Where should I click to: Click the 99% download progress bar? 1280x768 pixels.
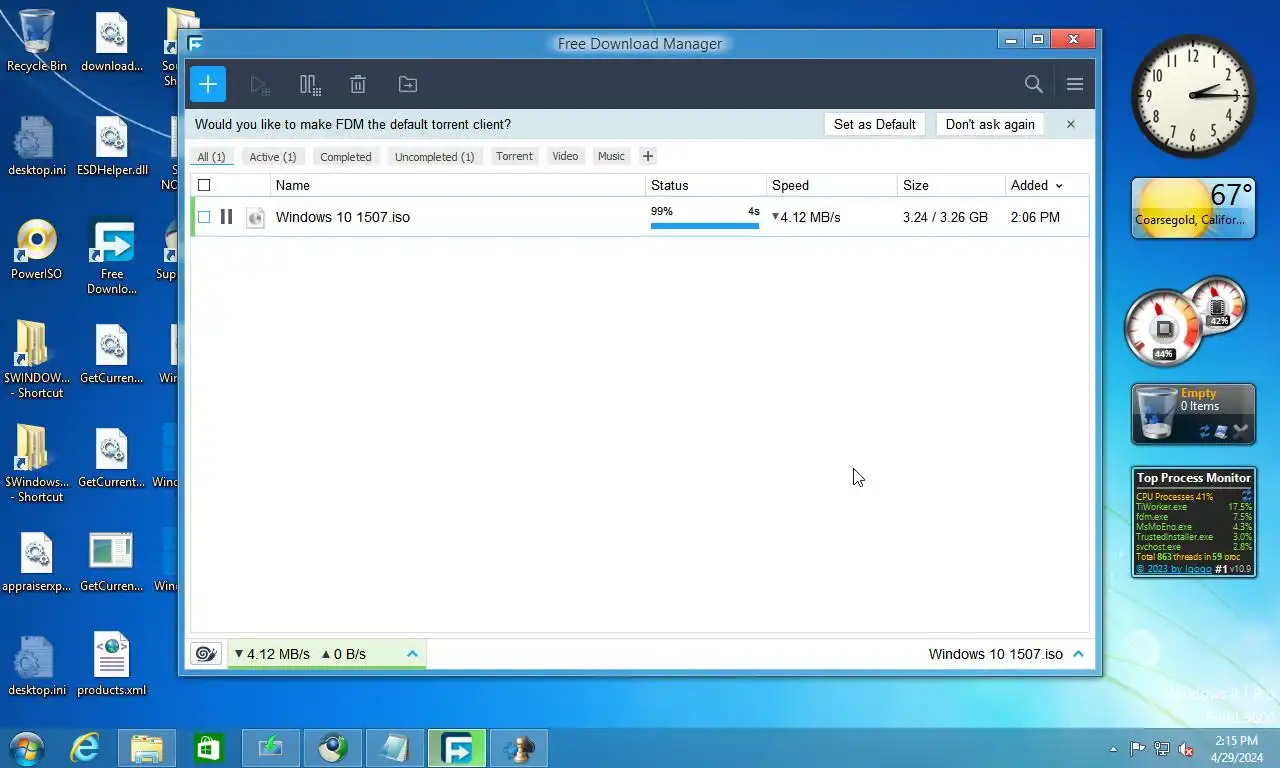(x=705, y=225)
